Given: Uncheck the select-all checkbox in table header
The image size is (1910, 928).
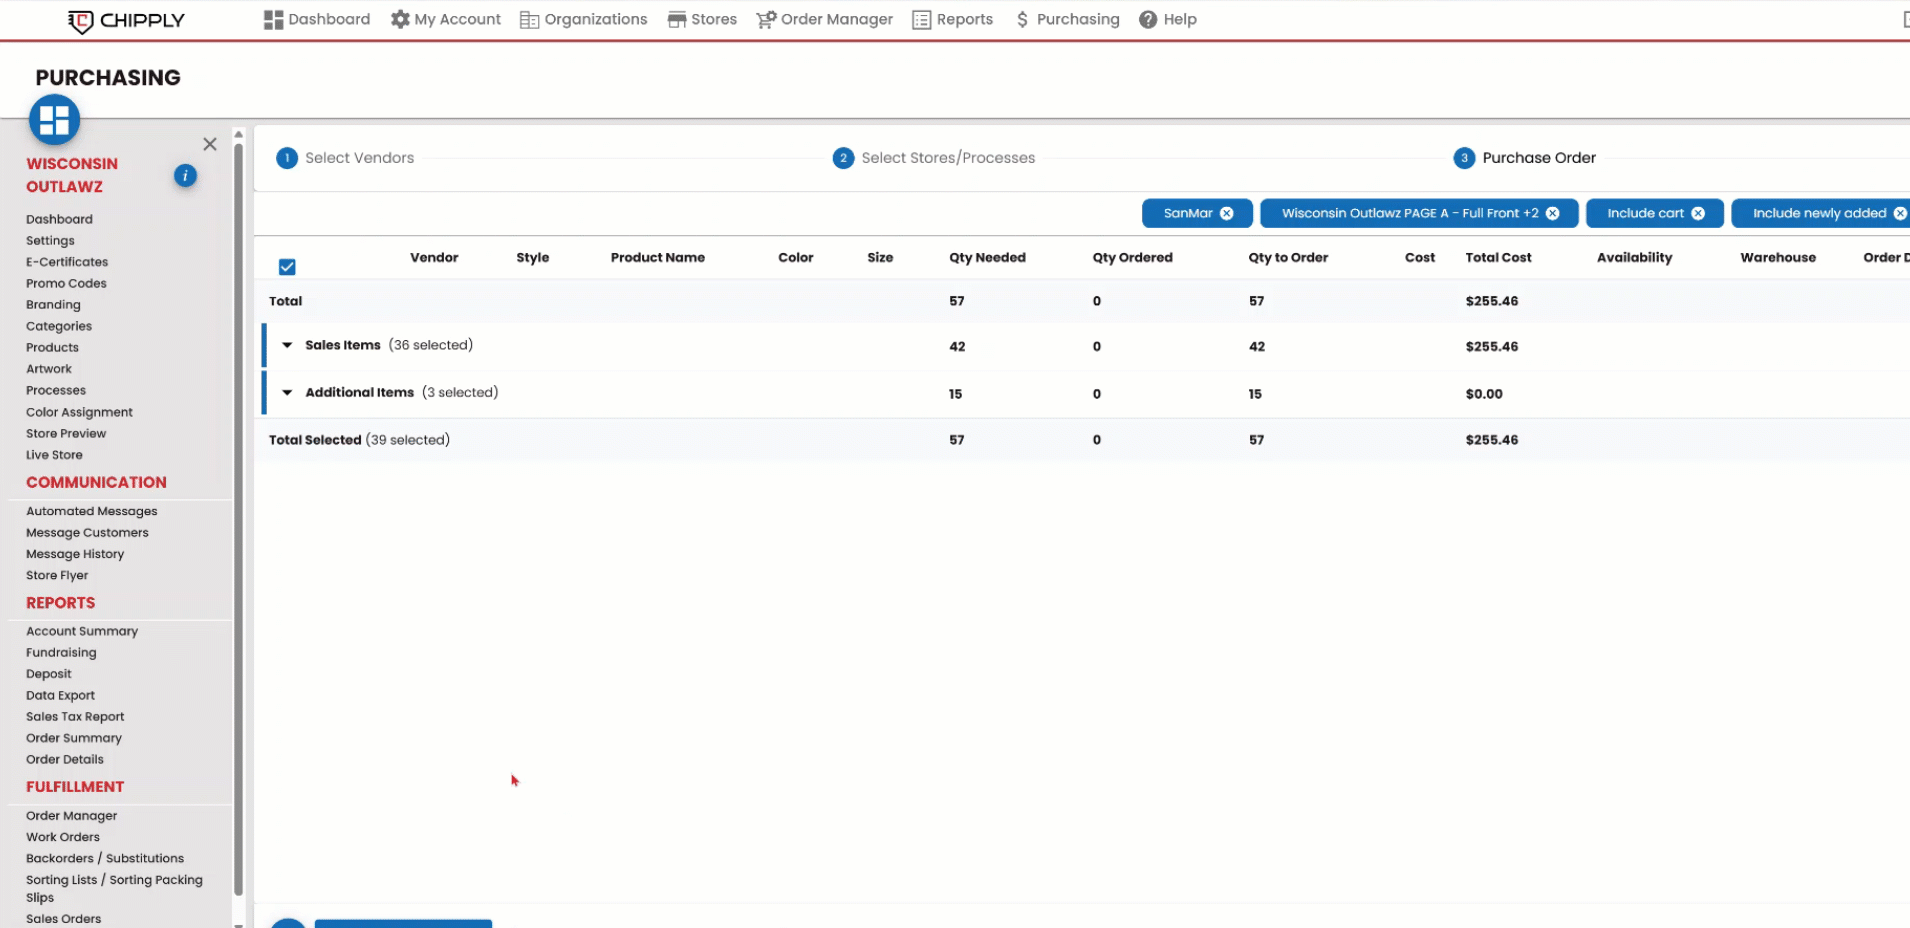Looking at the screenshot, I should click(x=287, y=267).
